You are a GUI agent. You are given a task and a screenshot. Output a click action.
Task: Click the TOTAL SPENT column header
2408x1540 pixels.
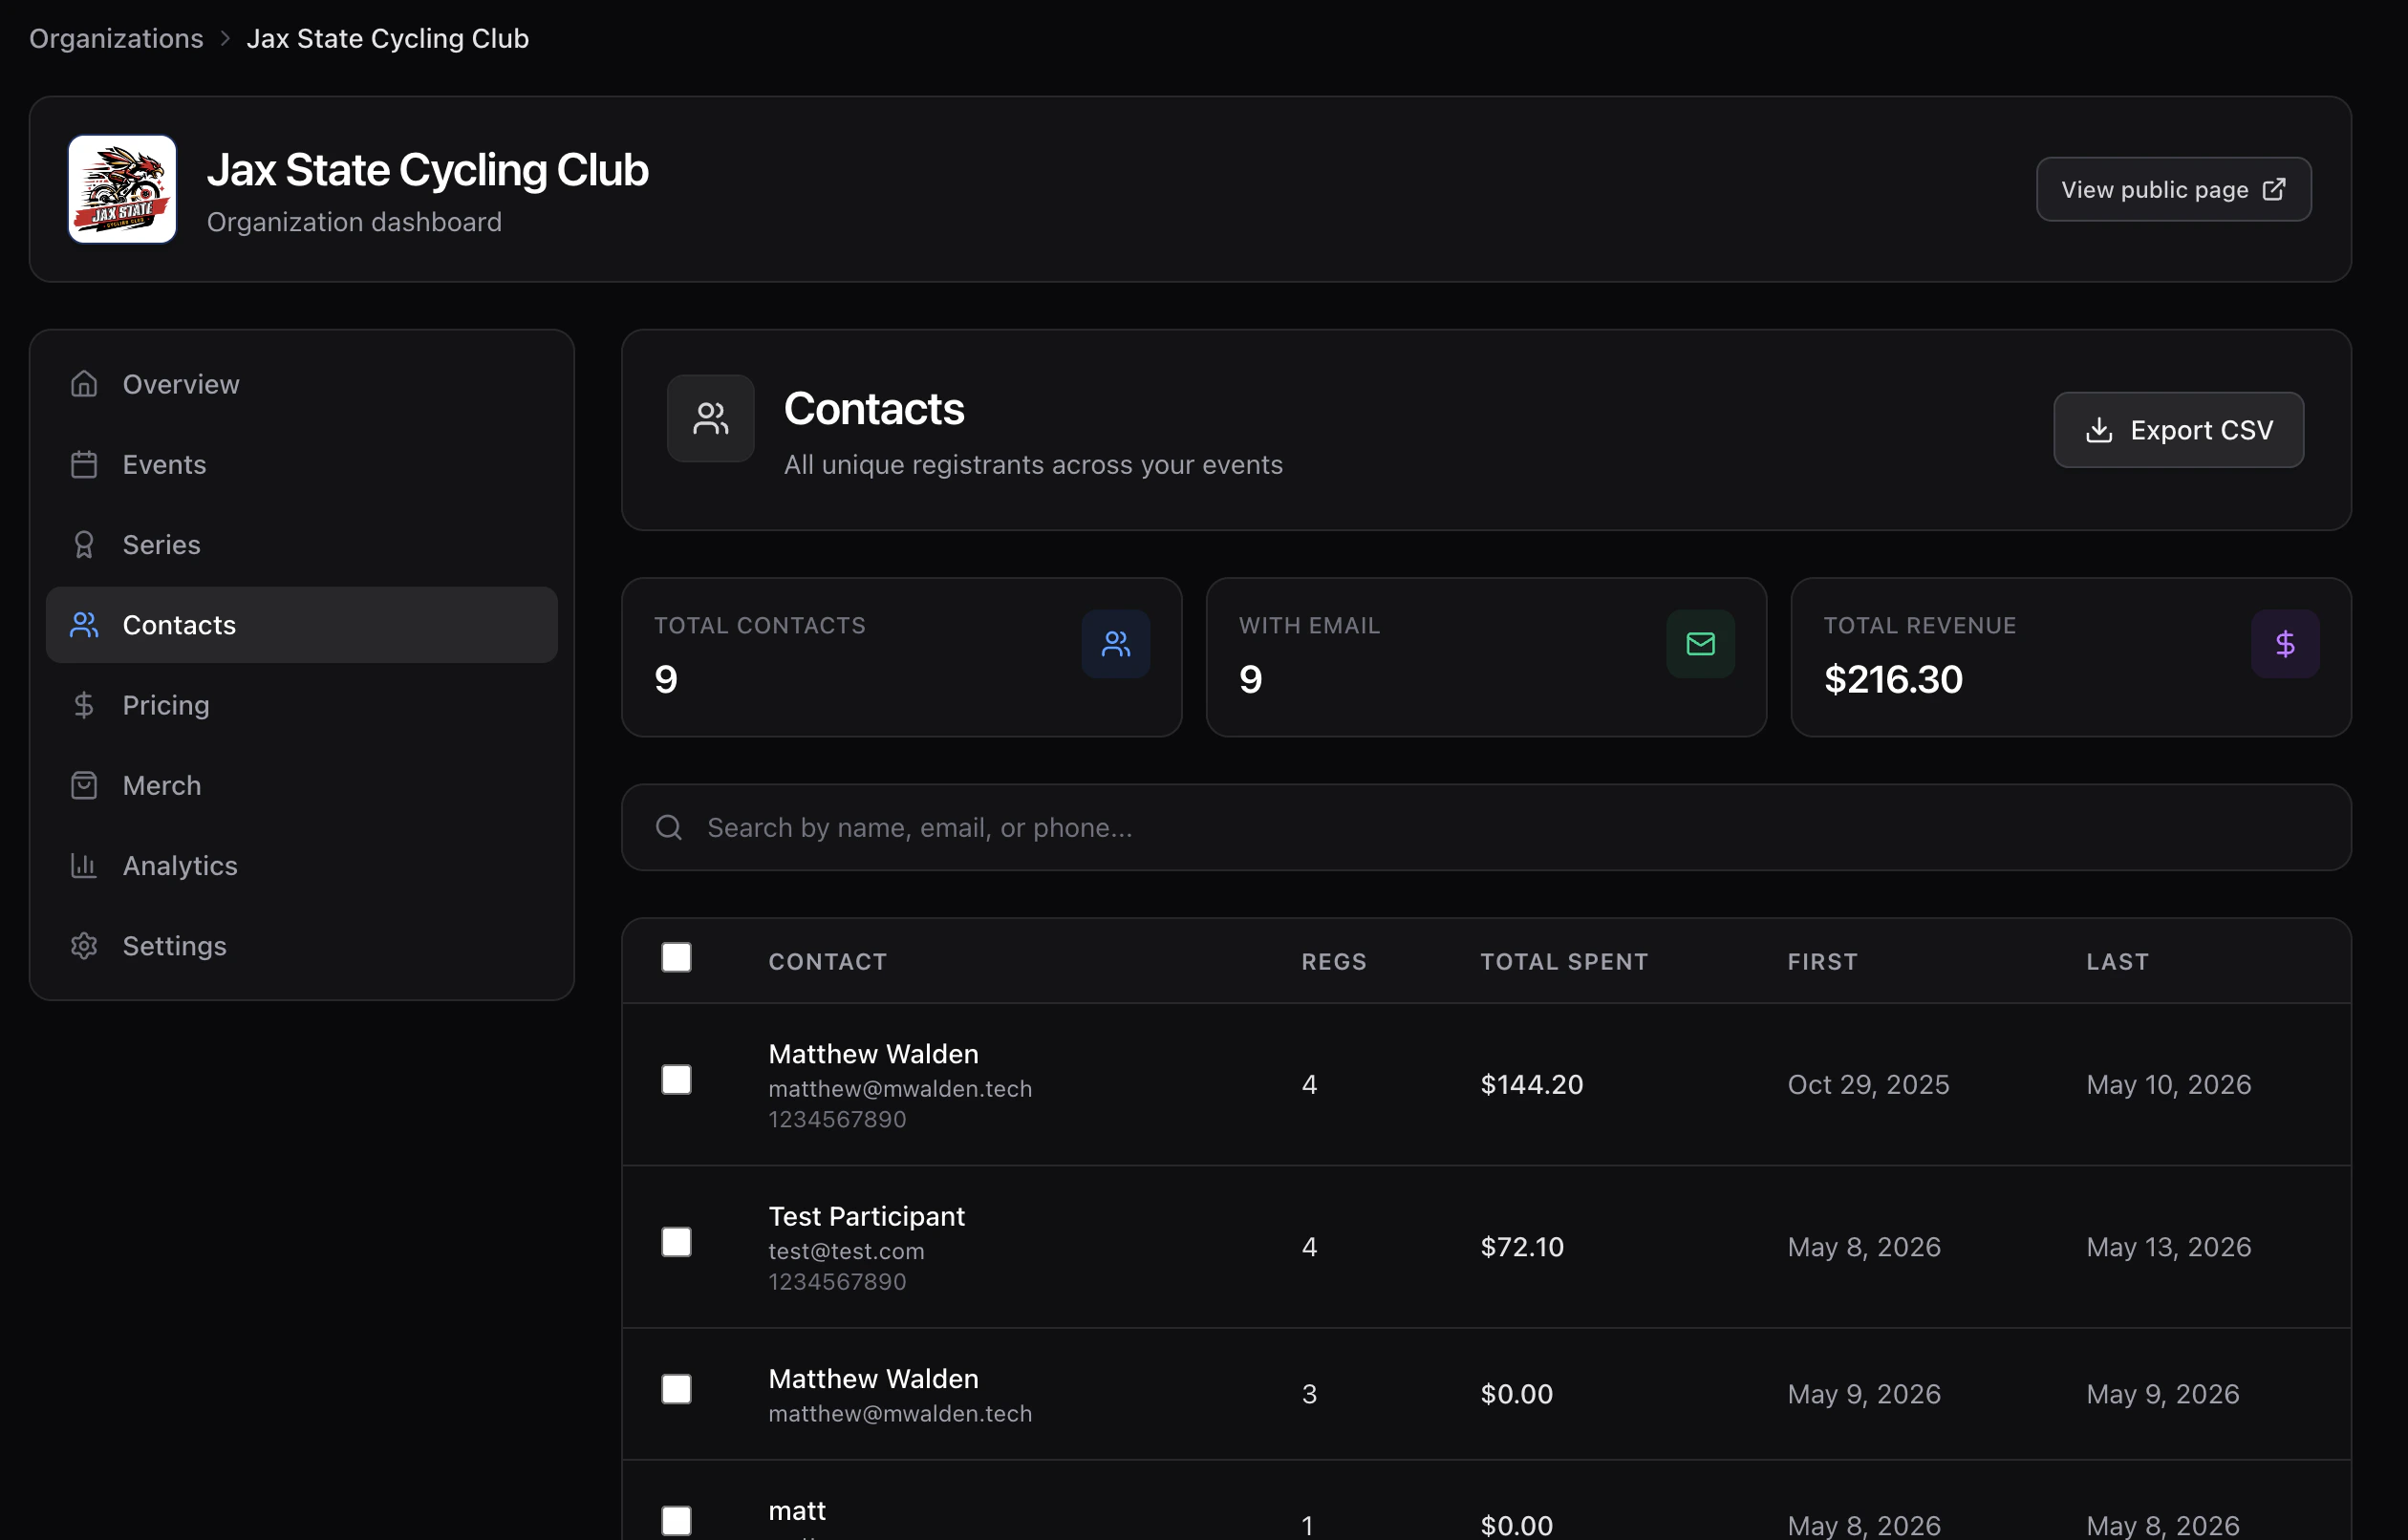(x=1564, y=961)
